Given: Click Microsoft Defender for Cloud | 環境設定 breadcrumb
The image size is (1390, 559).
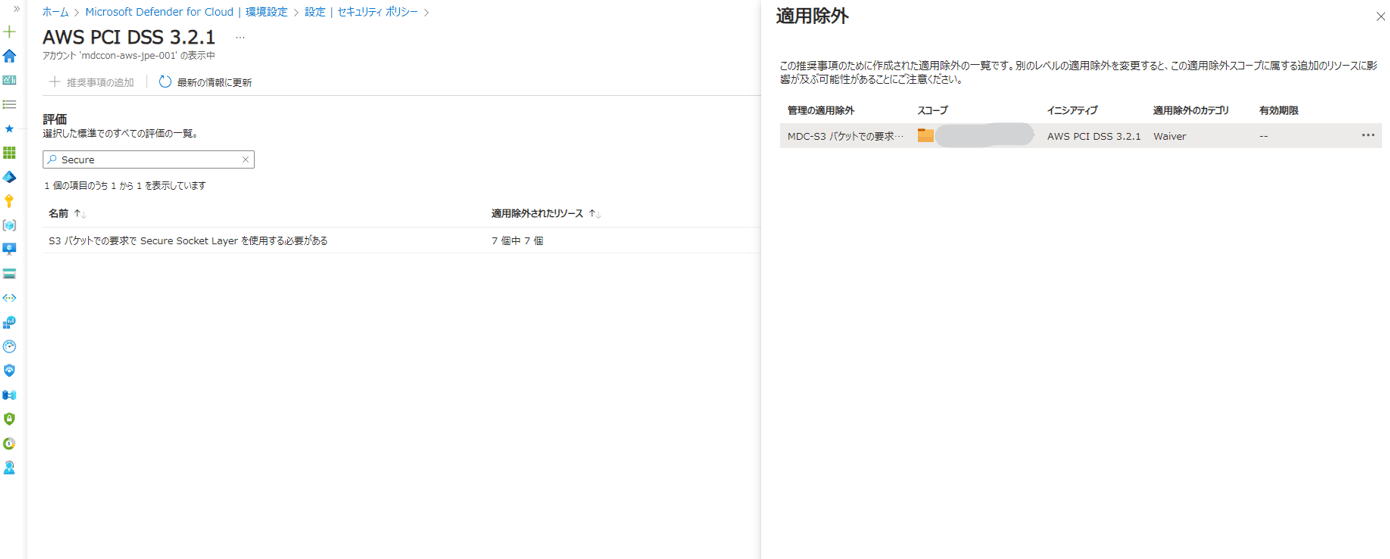Looking at the screenshot, I should click(186, 12).
